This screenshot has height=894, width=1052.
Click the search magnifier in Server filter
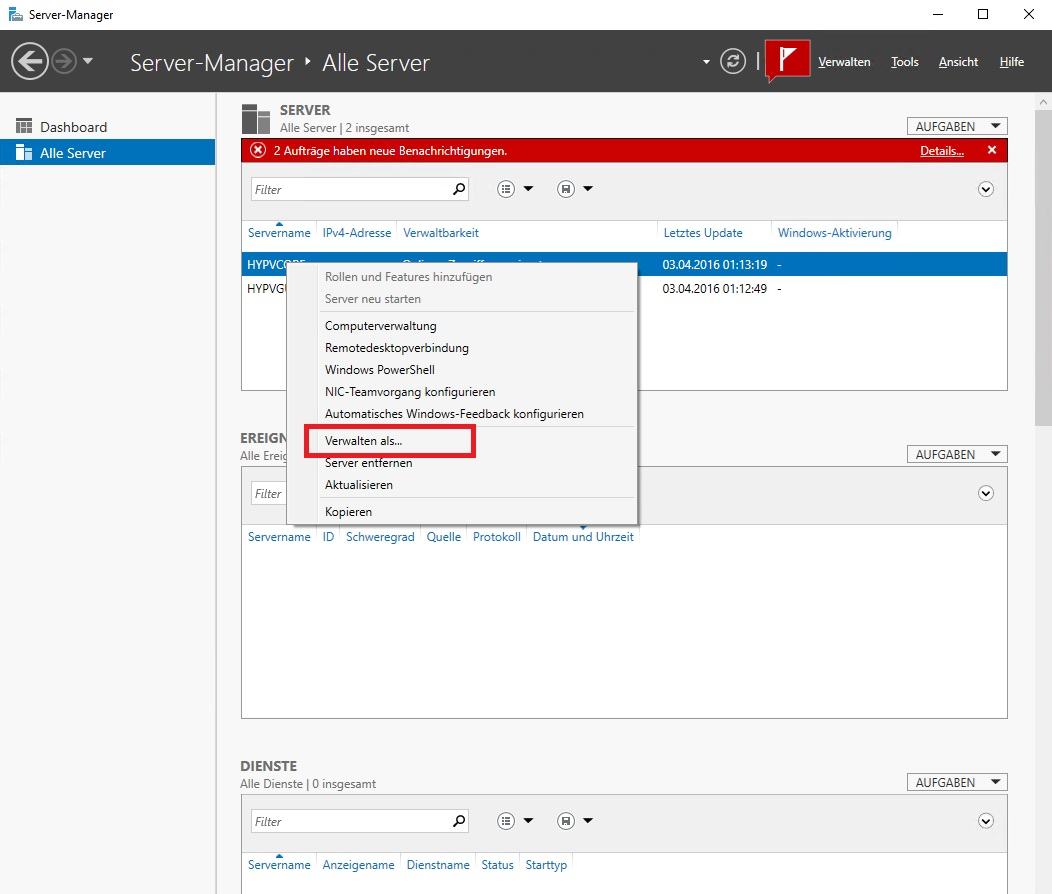(x=459, y=189)
